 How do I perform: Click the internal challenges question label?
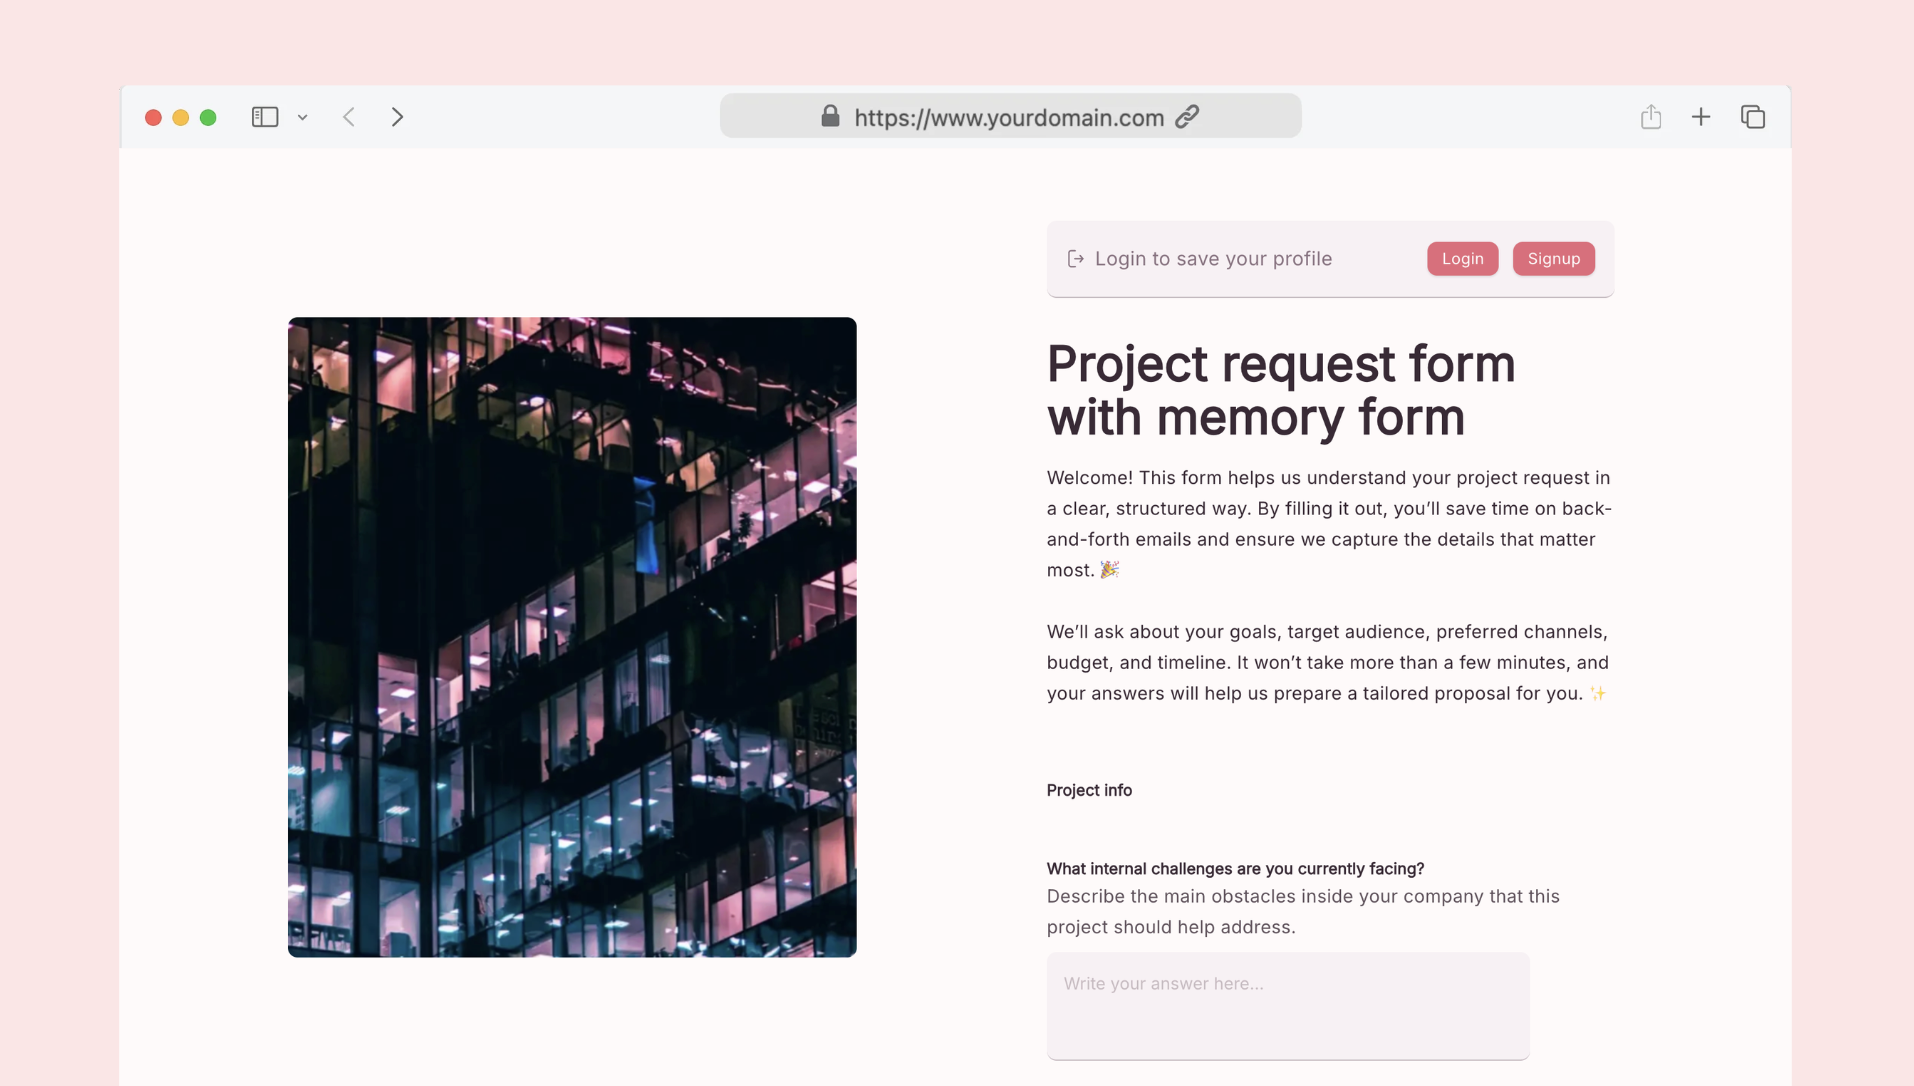pyautogui.click(x=1235, y=868)
